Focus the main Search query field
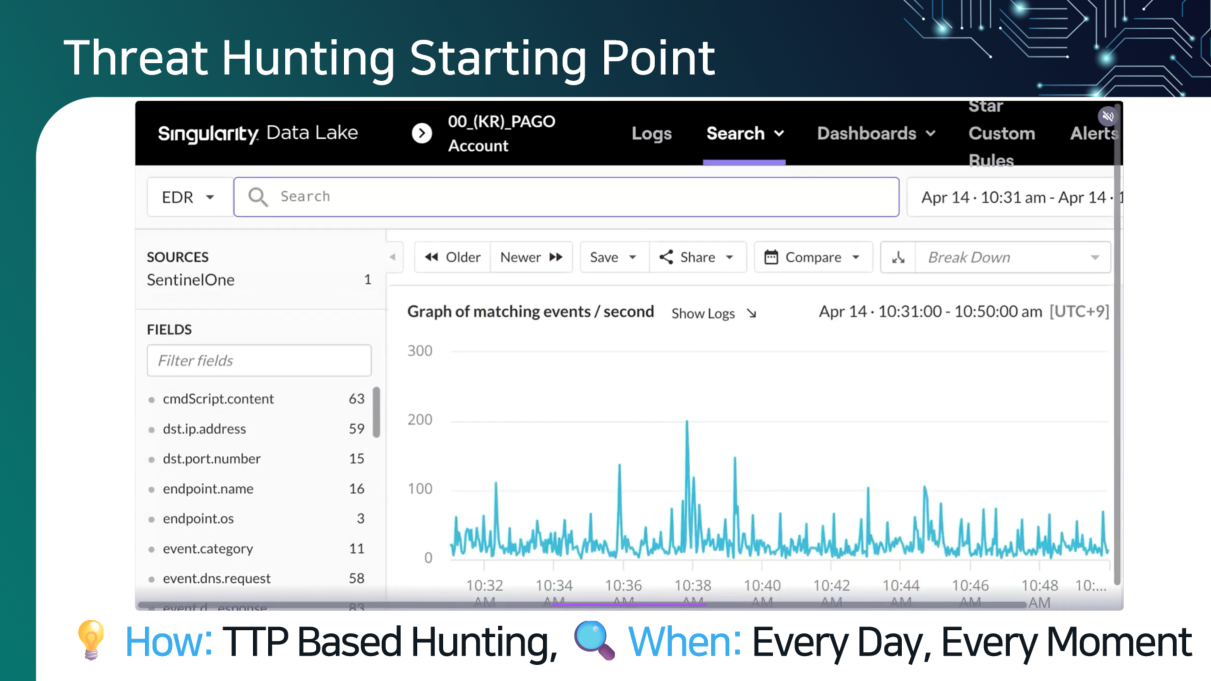 pyautogui.click(x=566, y=197)
